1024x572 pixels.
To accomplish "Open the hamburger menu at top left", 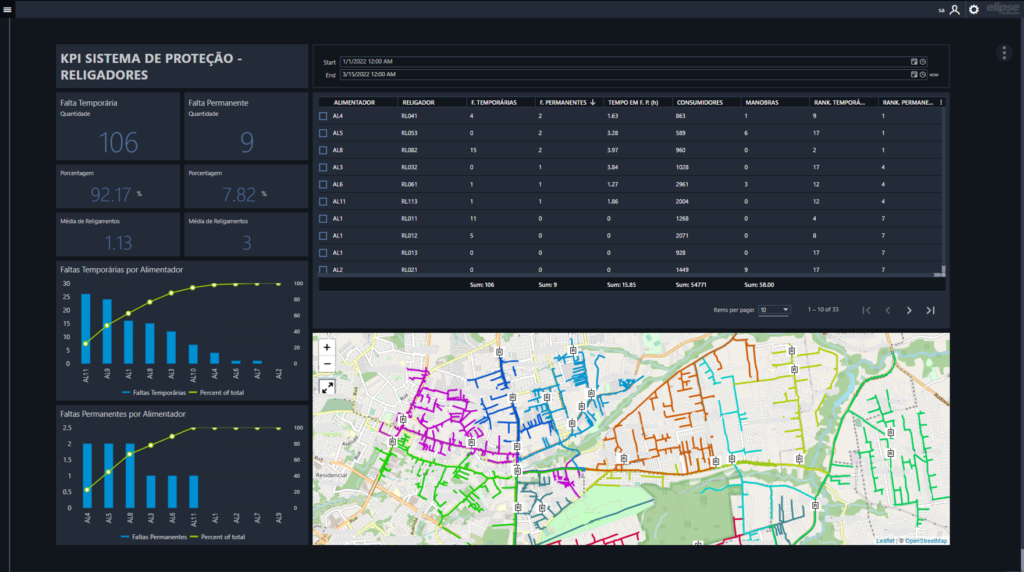I will point(7,10).
